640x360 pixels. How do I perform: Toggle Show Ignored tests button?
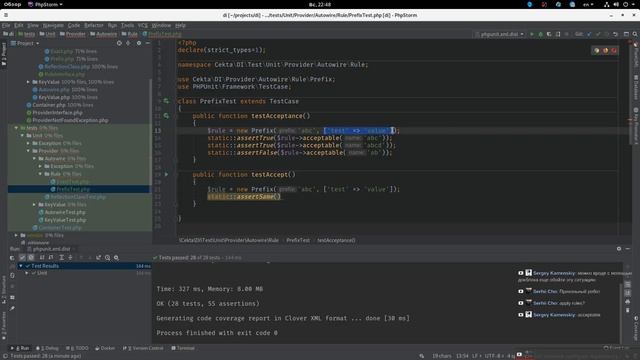point(31,258)
